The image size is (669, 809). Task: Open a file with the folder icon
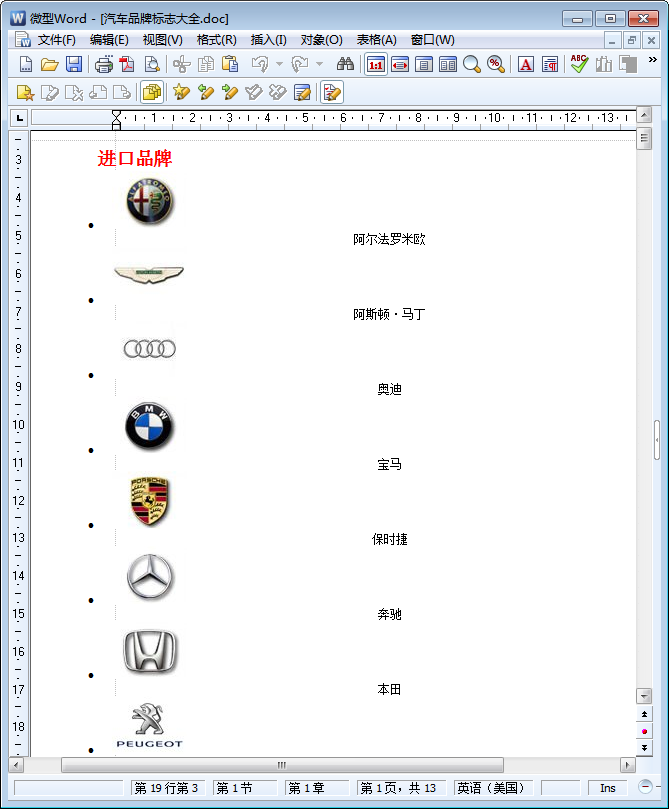tap(50, 64)
